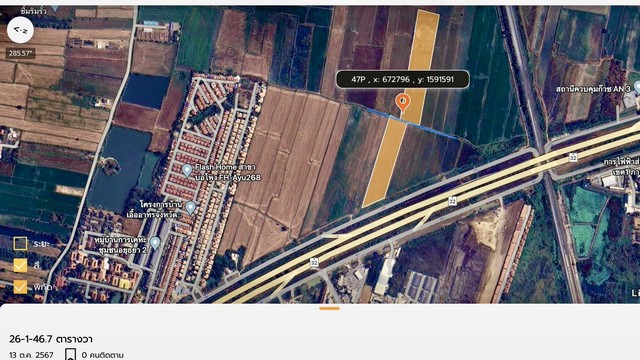This screenshot has width=640, height=360.
Task: Disable the พิกัด coordinates checkbox
Action: pyautogui.click(x=20, y=287)
